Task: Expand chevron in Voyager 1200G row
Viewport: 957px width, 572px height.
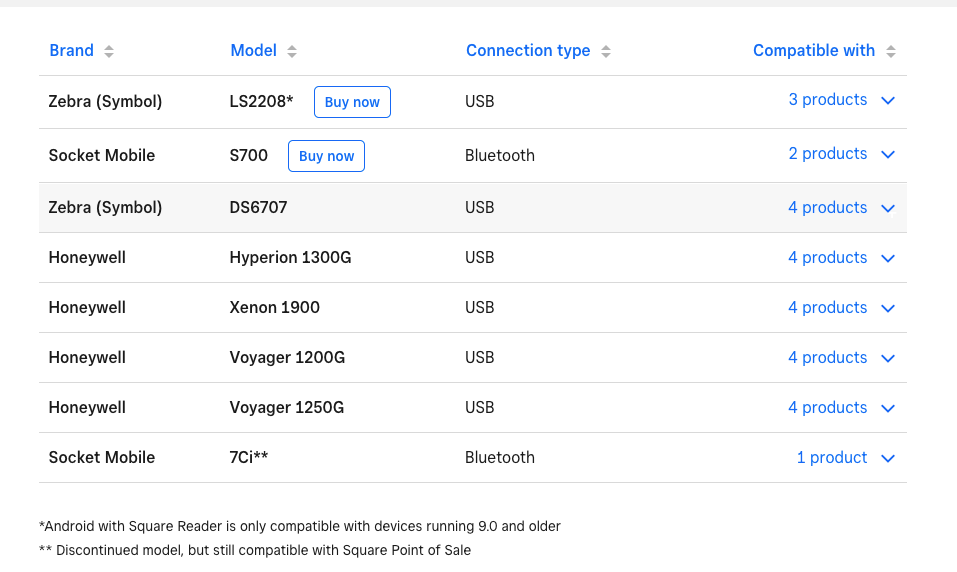Action: pyautogui.click(x=888, y=358)
